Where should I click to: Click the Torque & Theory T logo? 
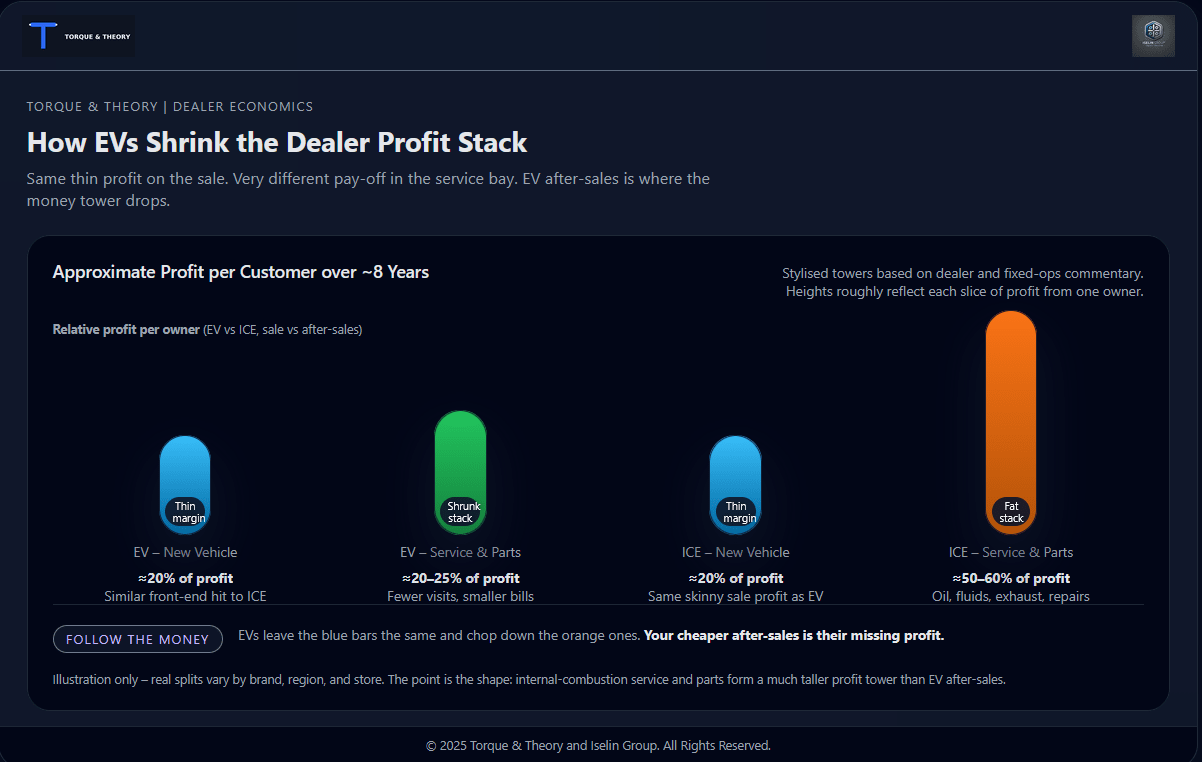[x=43, y=35]
